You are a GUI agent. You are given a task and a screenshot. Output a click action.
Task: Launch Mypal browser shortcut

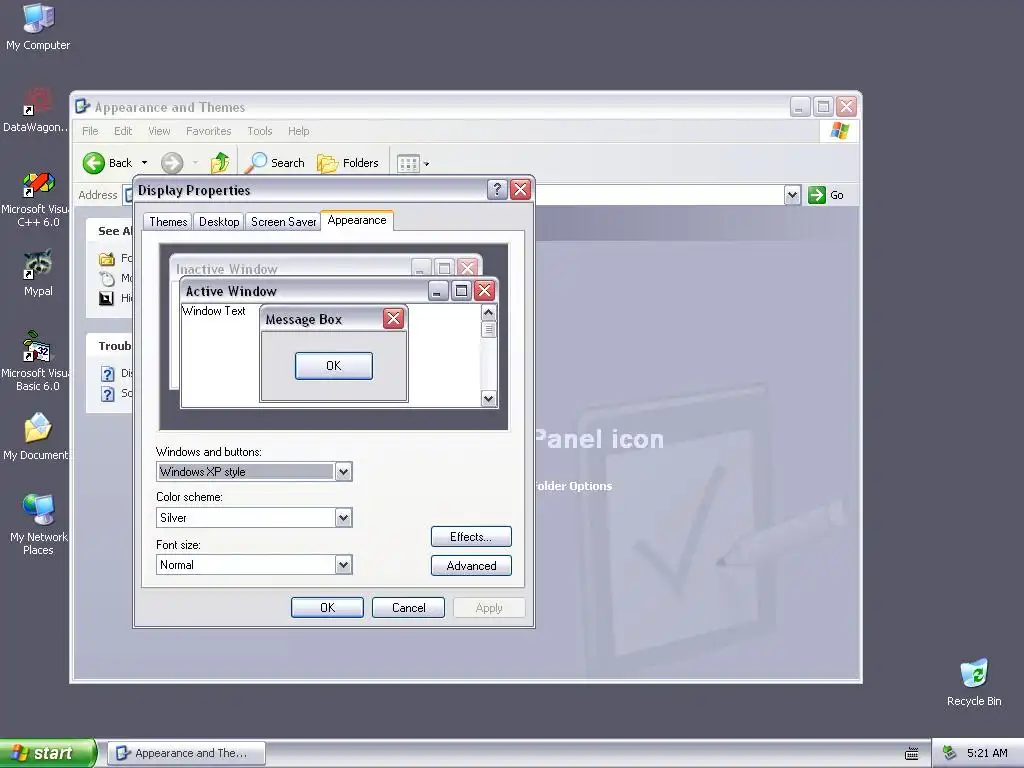click(38, 273)
